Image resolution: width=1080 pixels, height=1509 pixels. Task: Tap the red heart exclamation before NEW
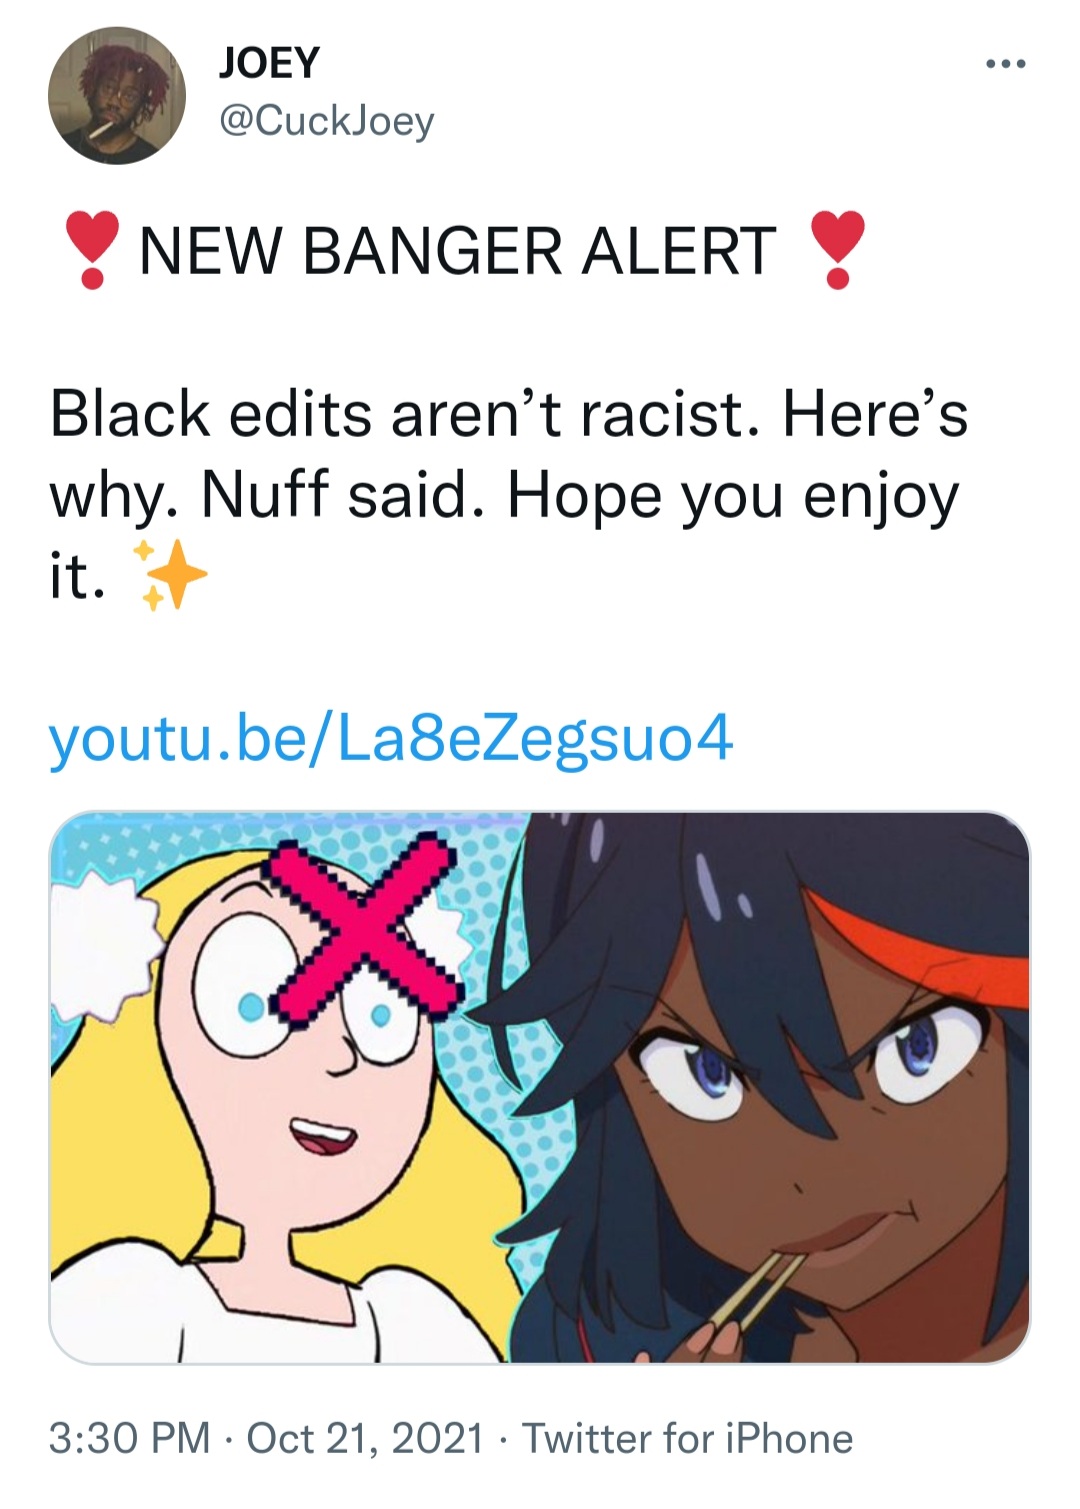pyautogui.click(x=91, y=250)
